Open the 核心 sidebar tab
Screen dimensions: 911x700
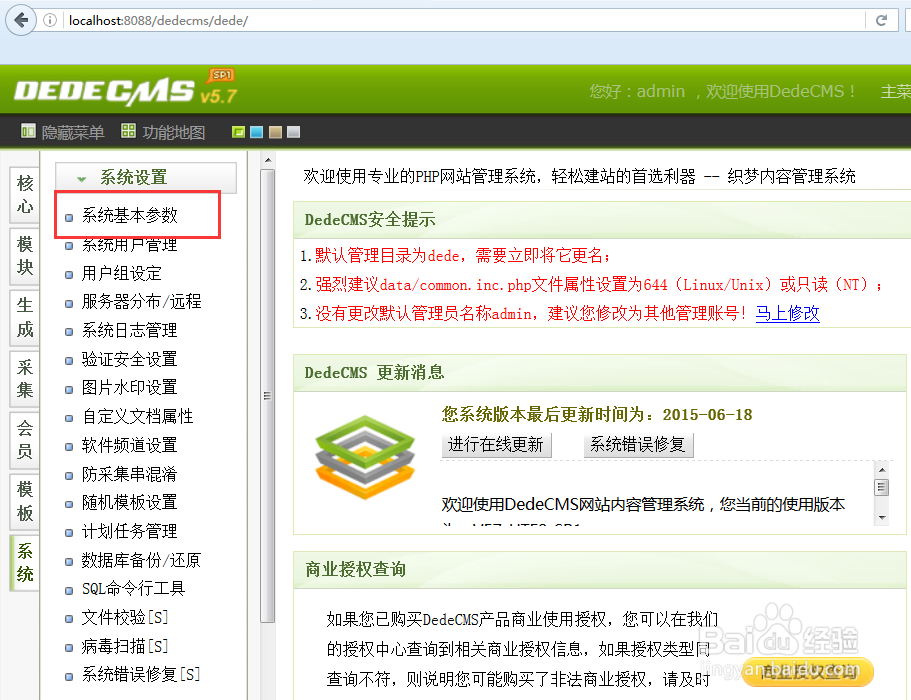click(x=25, y=195)
